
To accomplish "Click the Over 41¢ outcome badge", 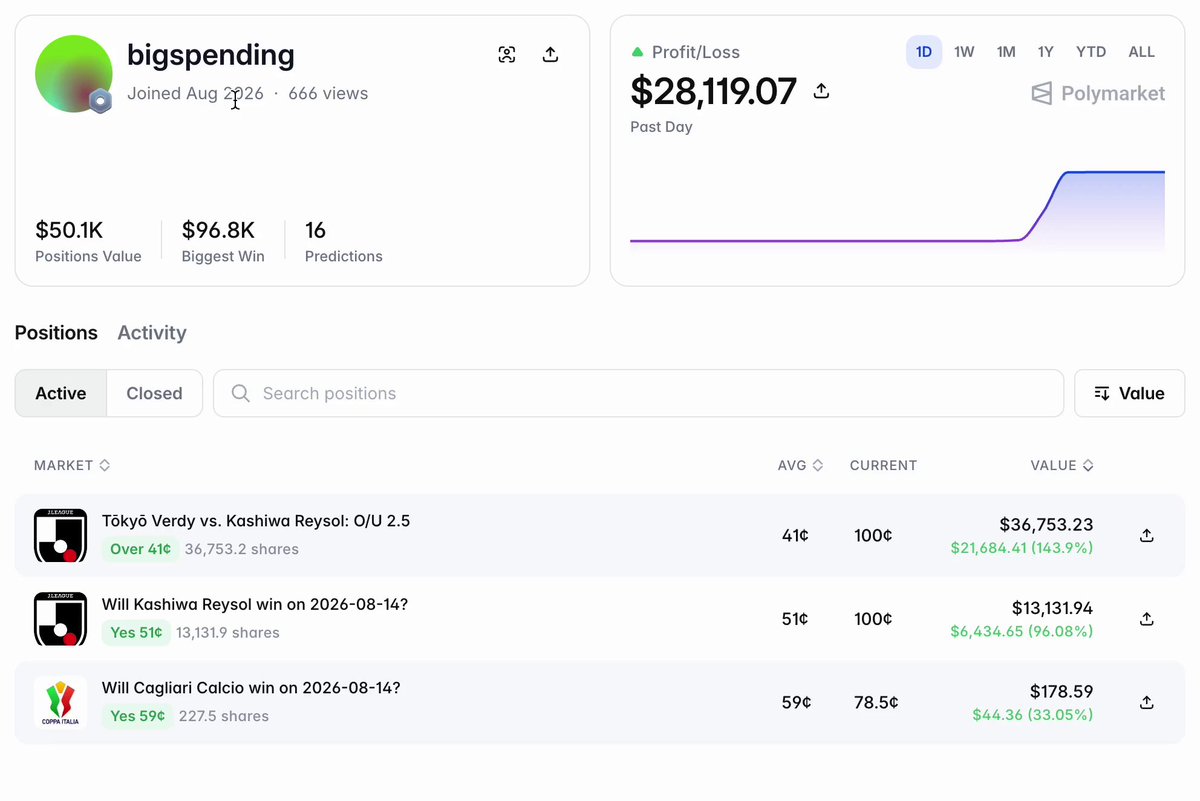I will pos(141,549).
